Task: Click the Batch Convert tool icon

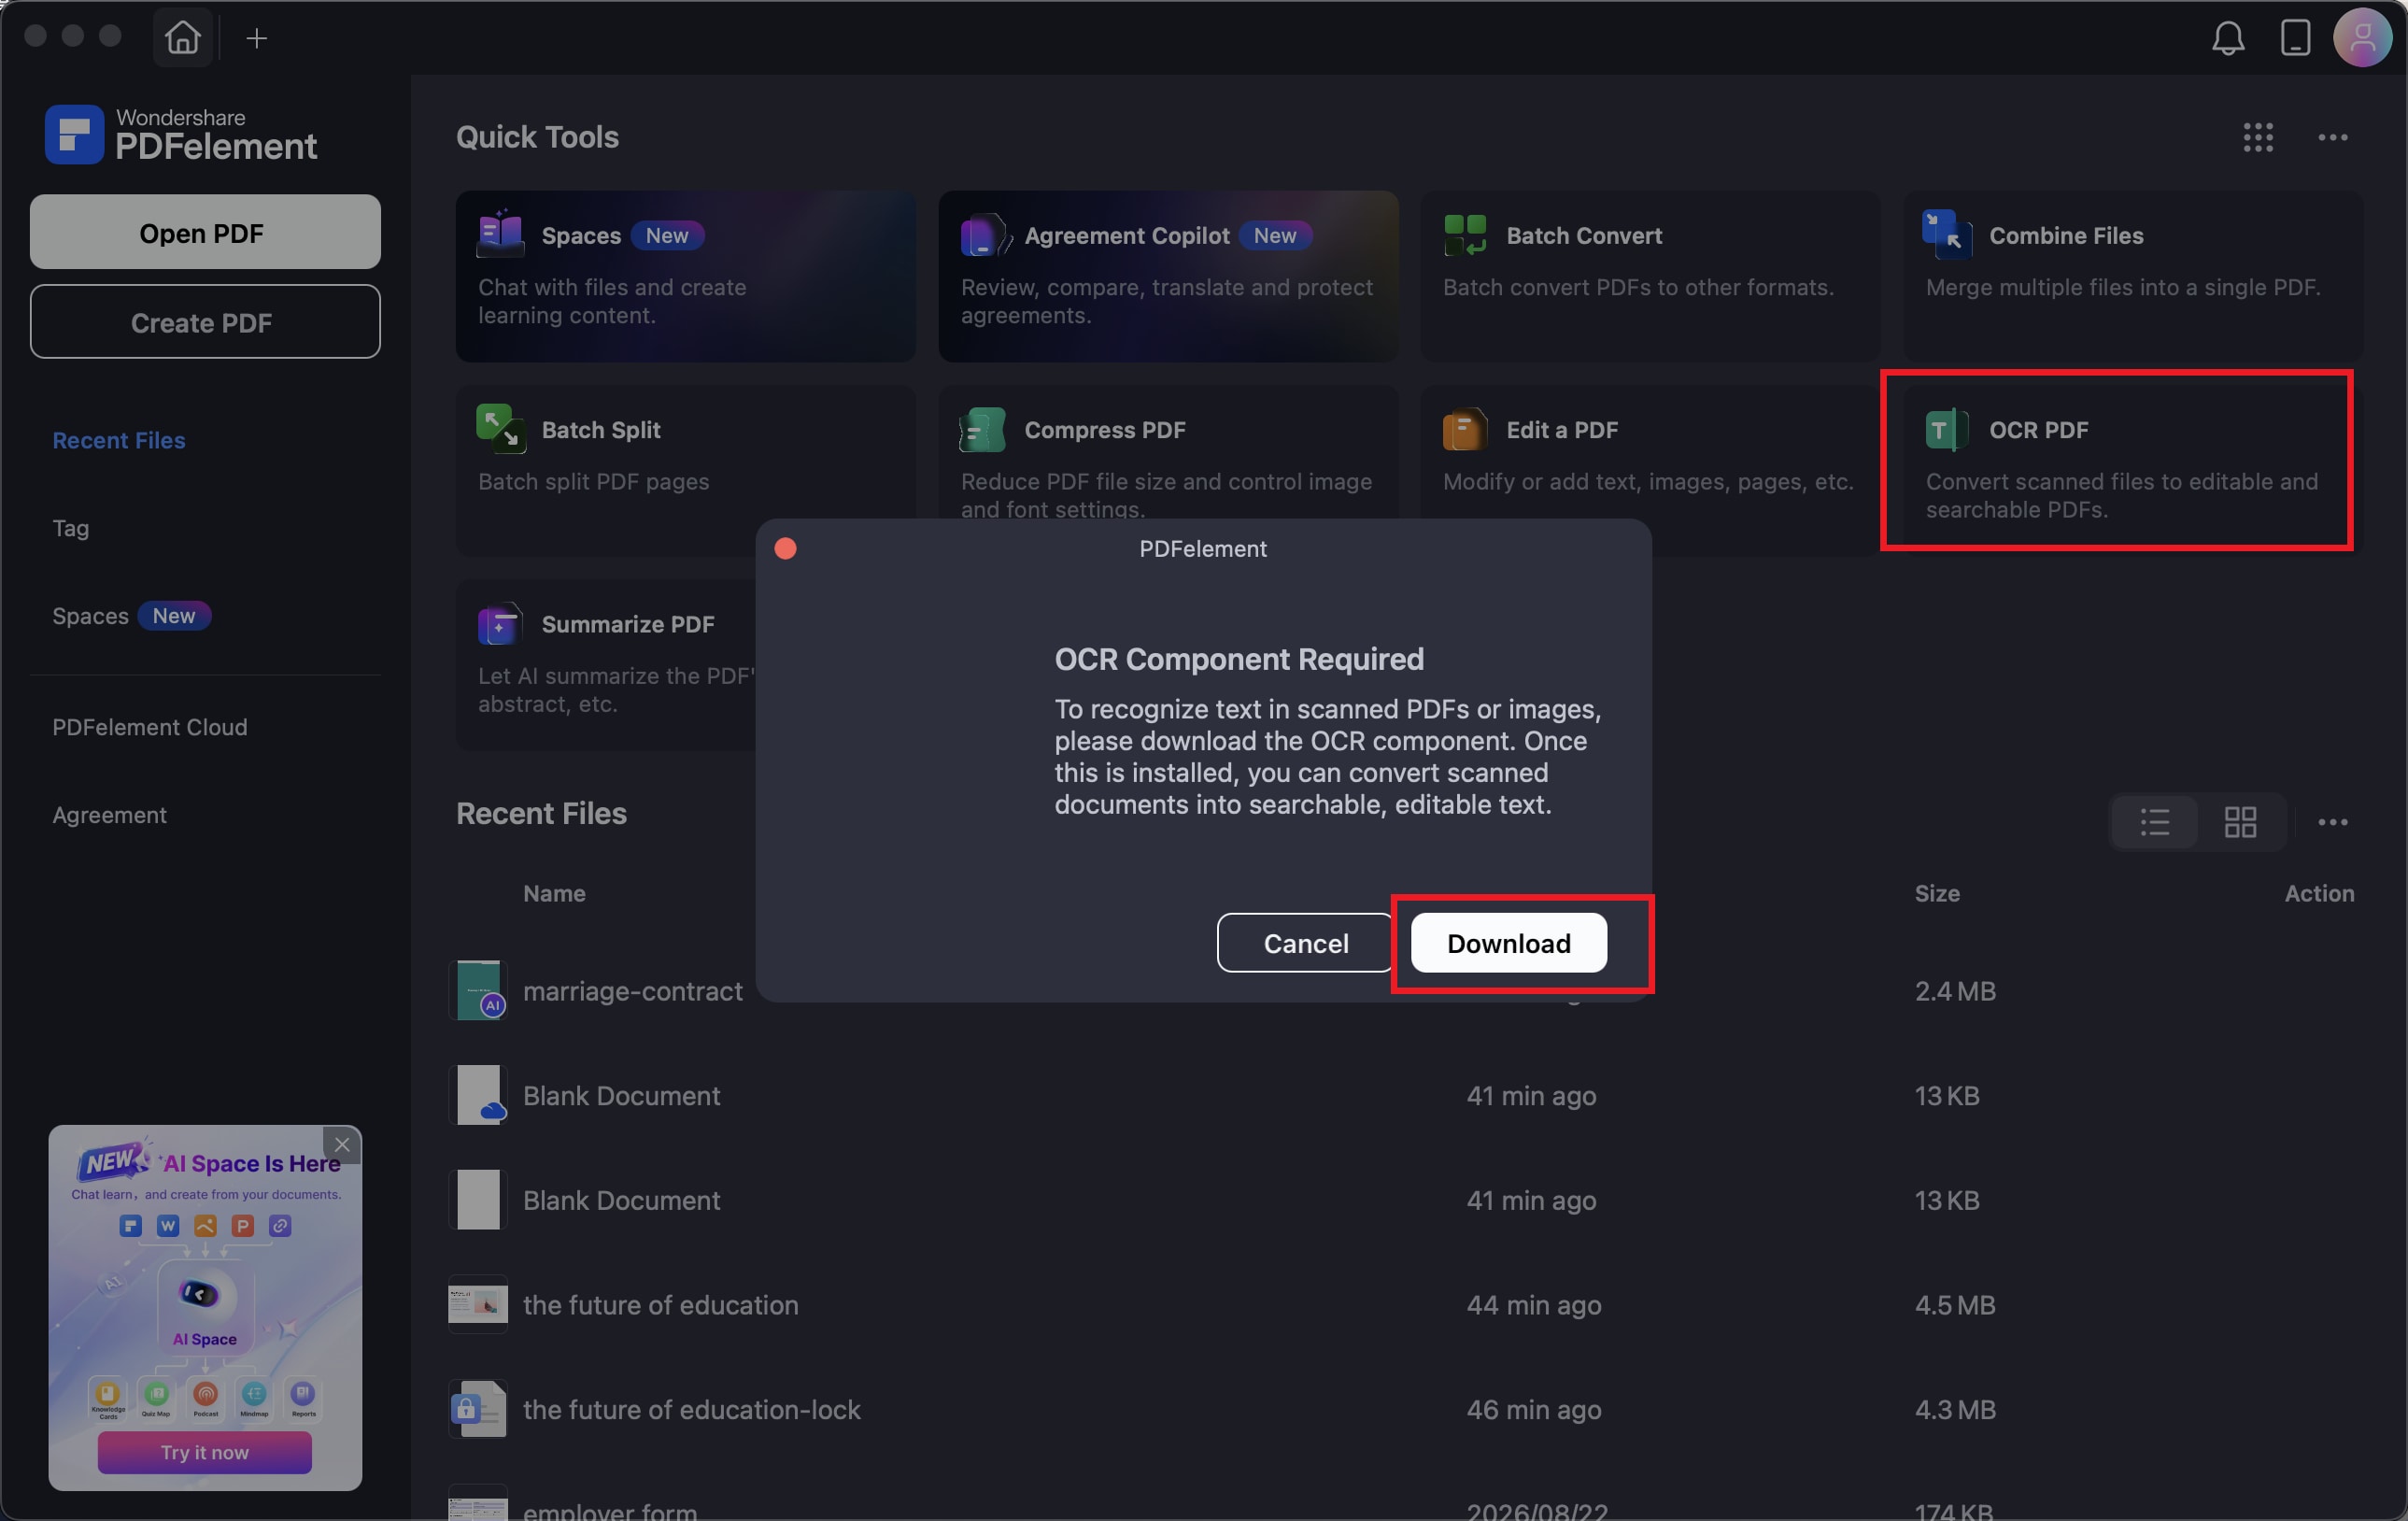Action: (1465, 234)
